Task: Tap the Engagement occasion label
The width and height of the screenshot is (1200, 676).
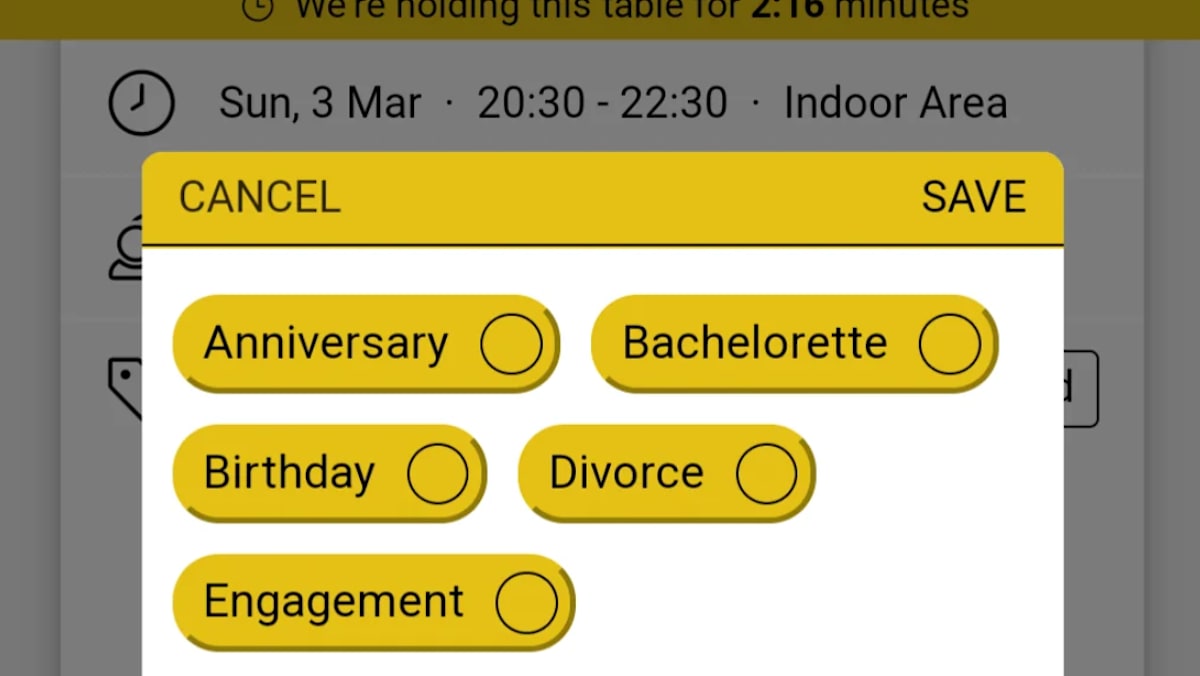Action: click(334, 602)
